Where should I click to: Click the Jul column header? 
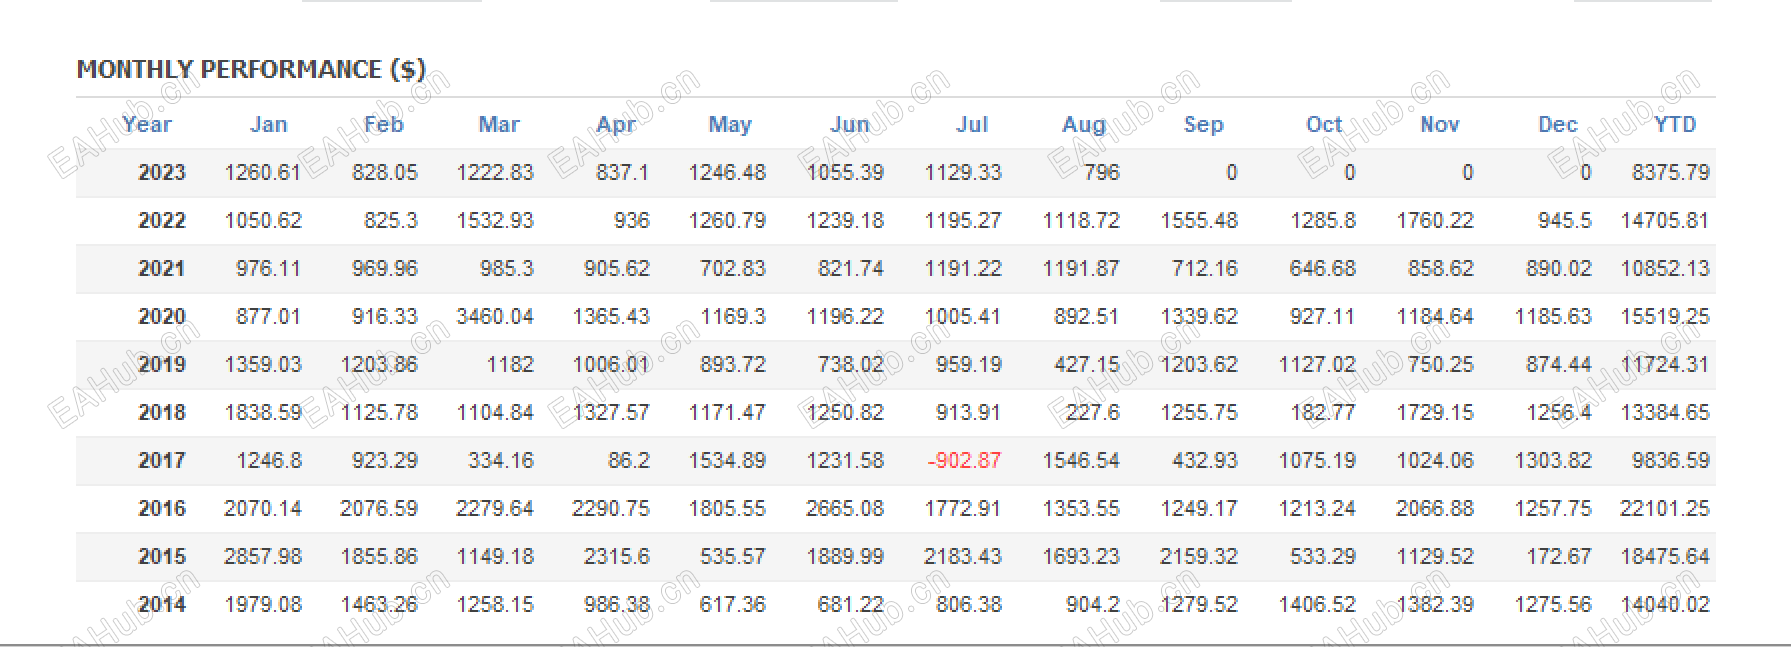[972, 124]
